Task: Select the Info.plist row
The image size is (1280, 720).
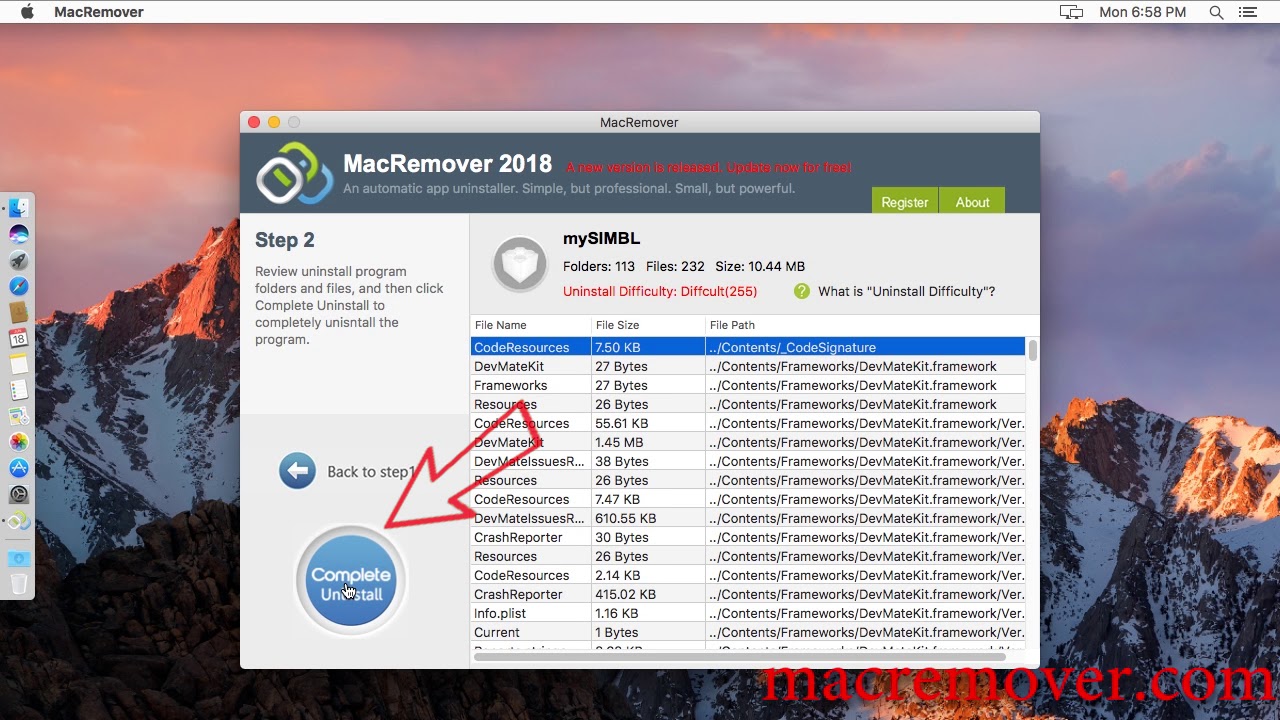Action: tap(748, 613)
